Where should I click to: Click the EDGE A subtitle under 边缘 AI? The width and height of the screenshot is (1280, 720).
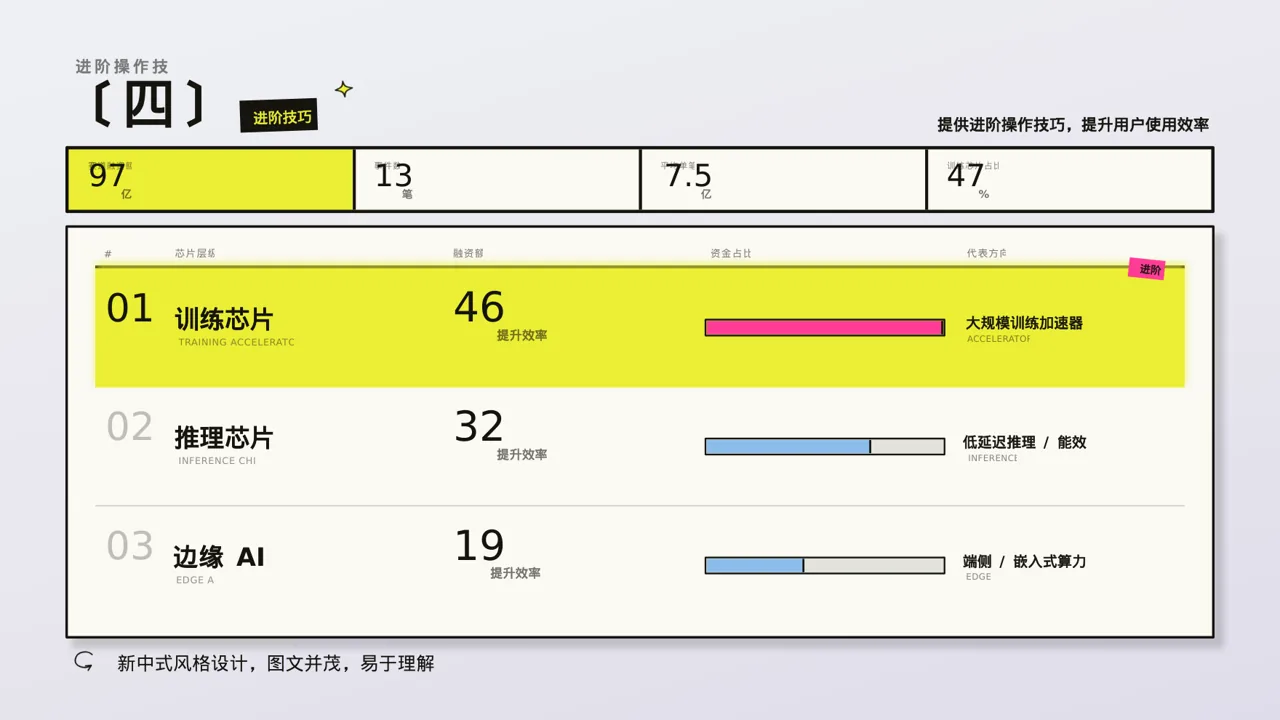[x=195, y=580]
